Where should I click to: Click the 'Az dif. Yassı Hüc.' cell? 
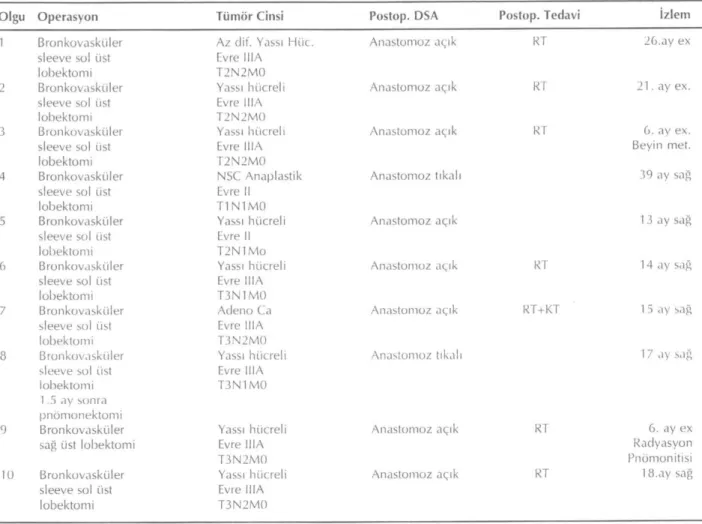click(265, 42)
